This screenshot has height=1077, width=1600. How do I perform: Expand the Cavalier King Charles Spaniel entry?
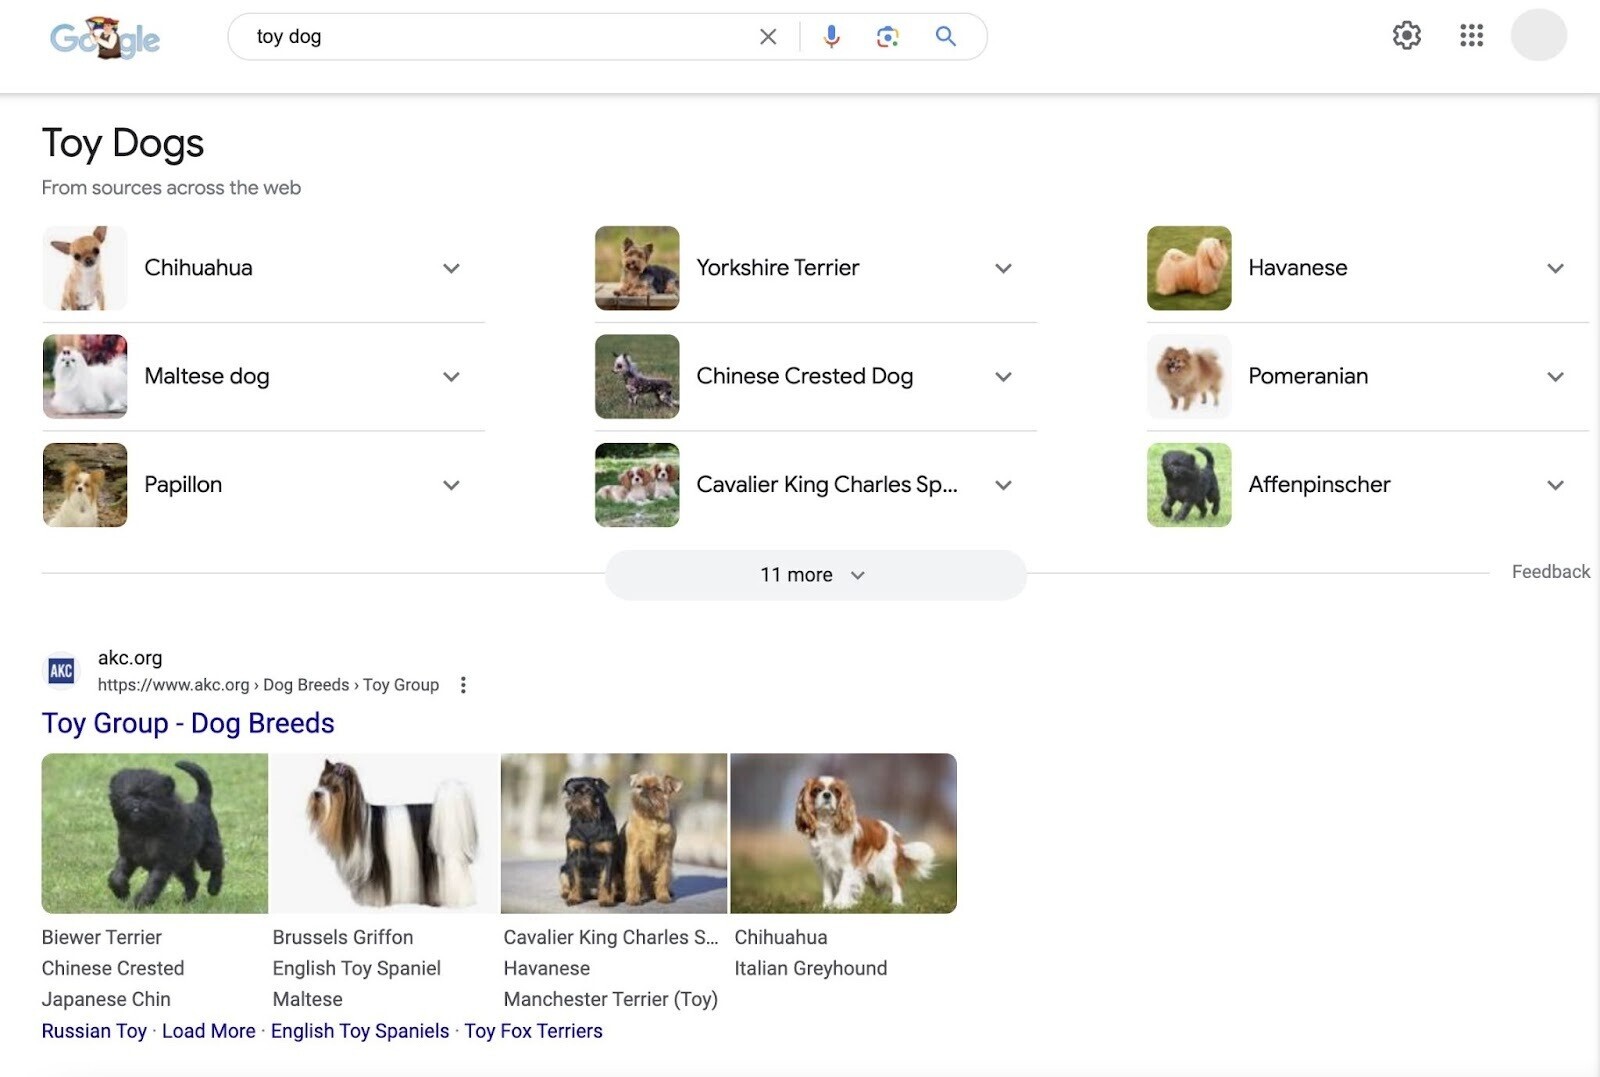coord(1003,485)
